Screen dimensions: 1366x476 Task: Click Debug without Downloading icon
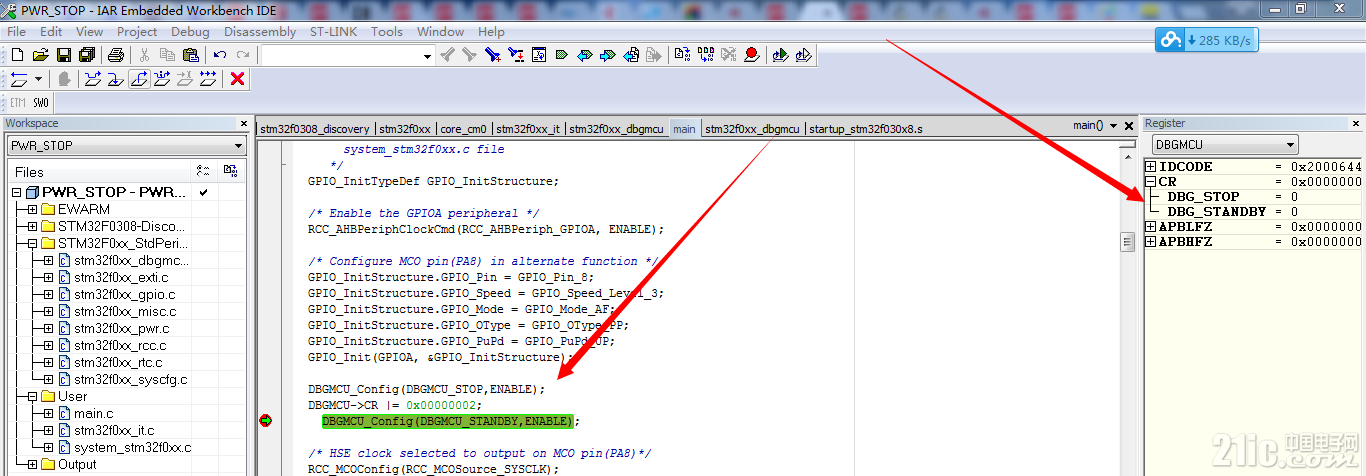(x=803, y=55)
